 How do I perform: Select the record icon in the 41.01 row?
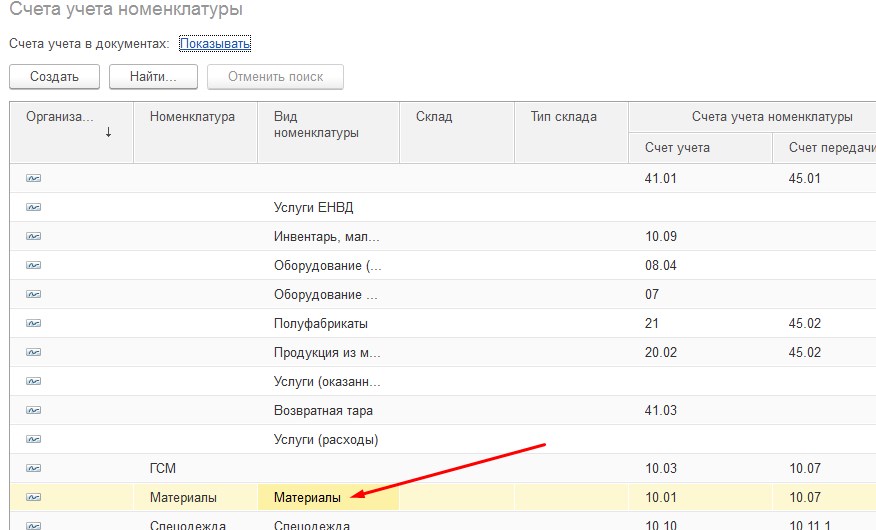click(x=34, y=178)
